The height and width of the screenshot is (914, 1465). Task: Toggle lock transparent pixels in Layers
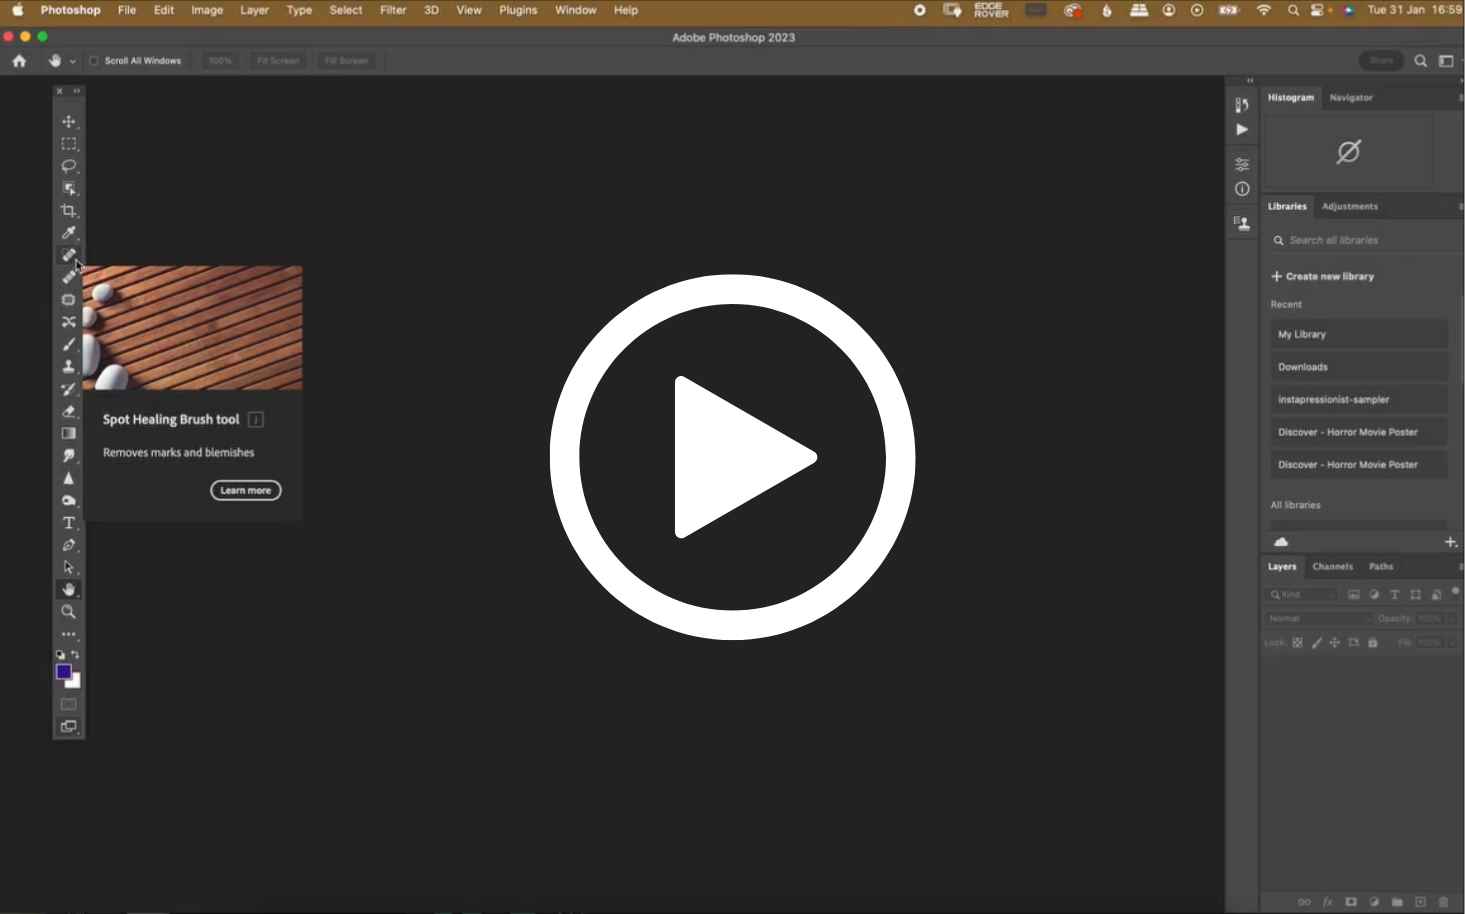pos(1297,643)
